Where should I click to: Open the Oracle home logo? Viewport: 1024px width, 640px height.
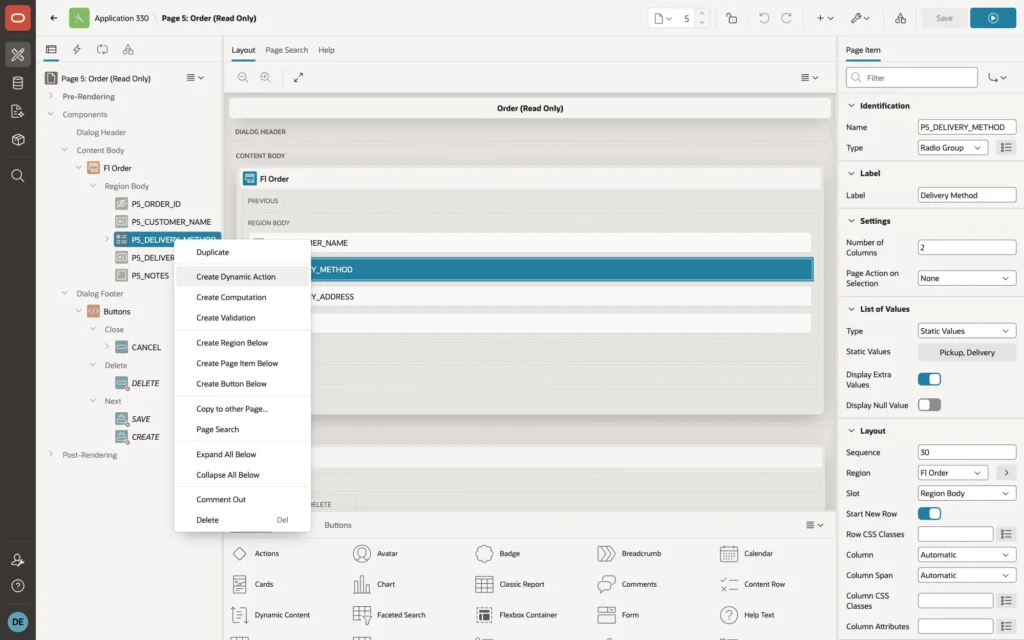click(18, 18)
